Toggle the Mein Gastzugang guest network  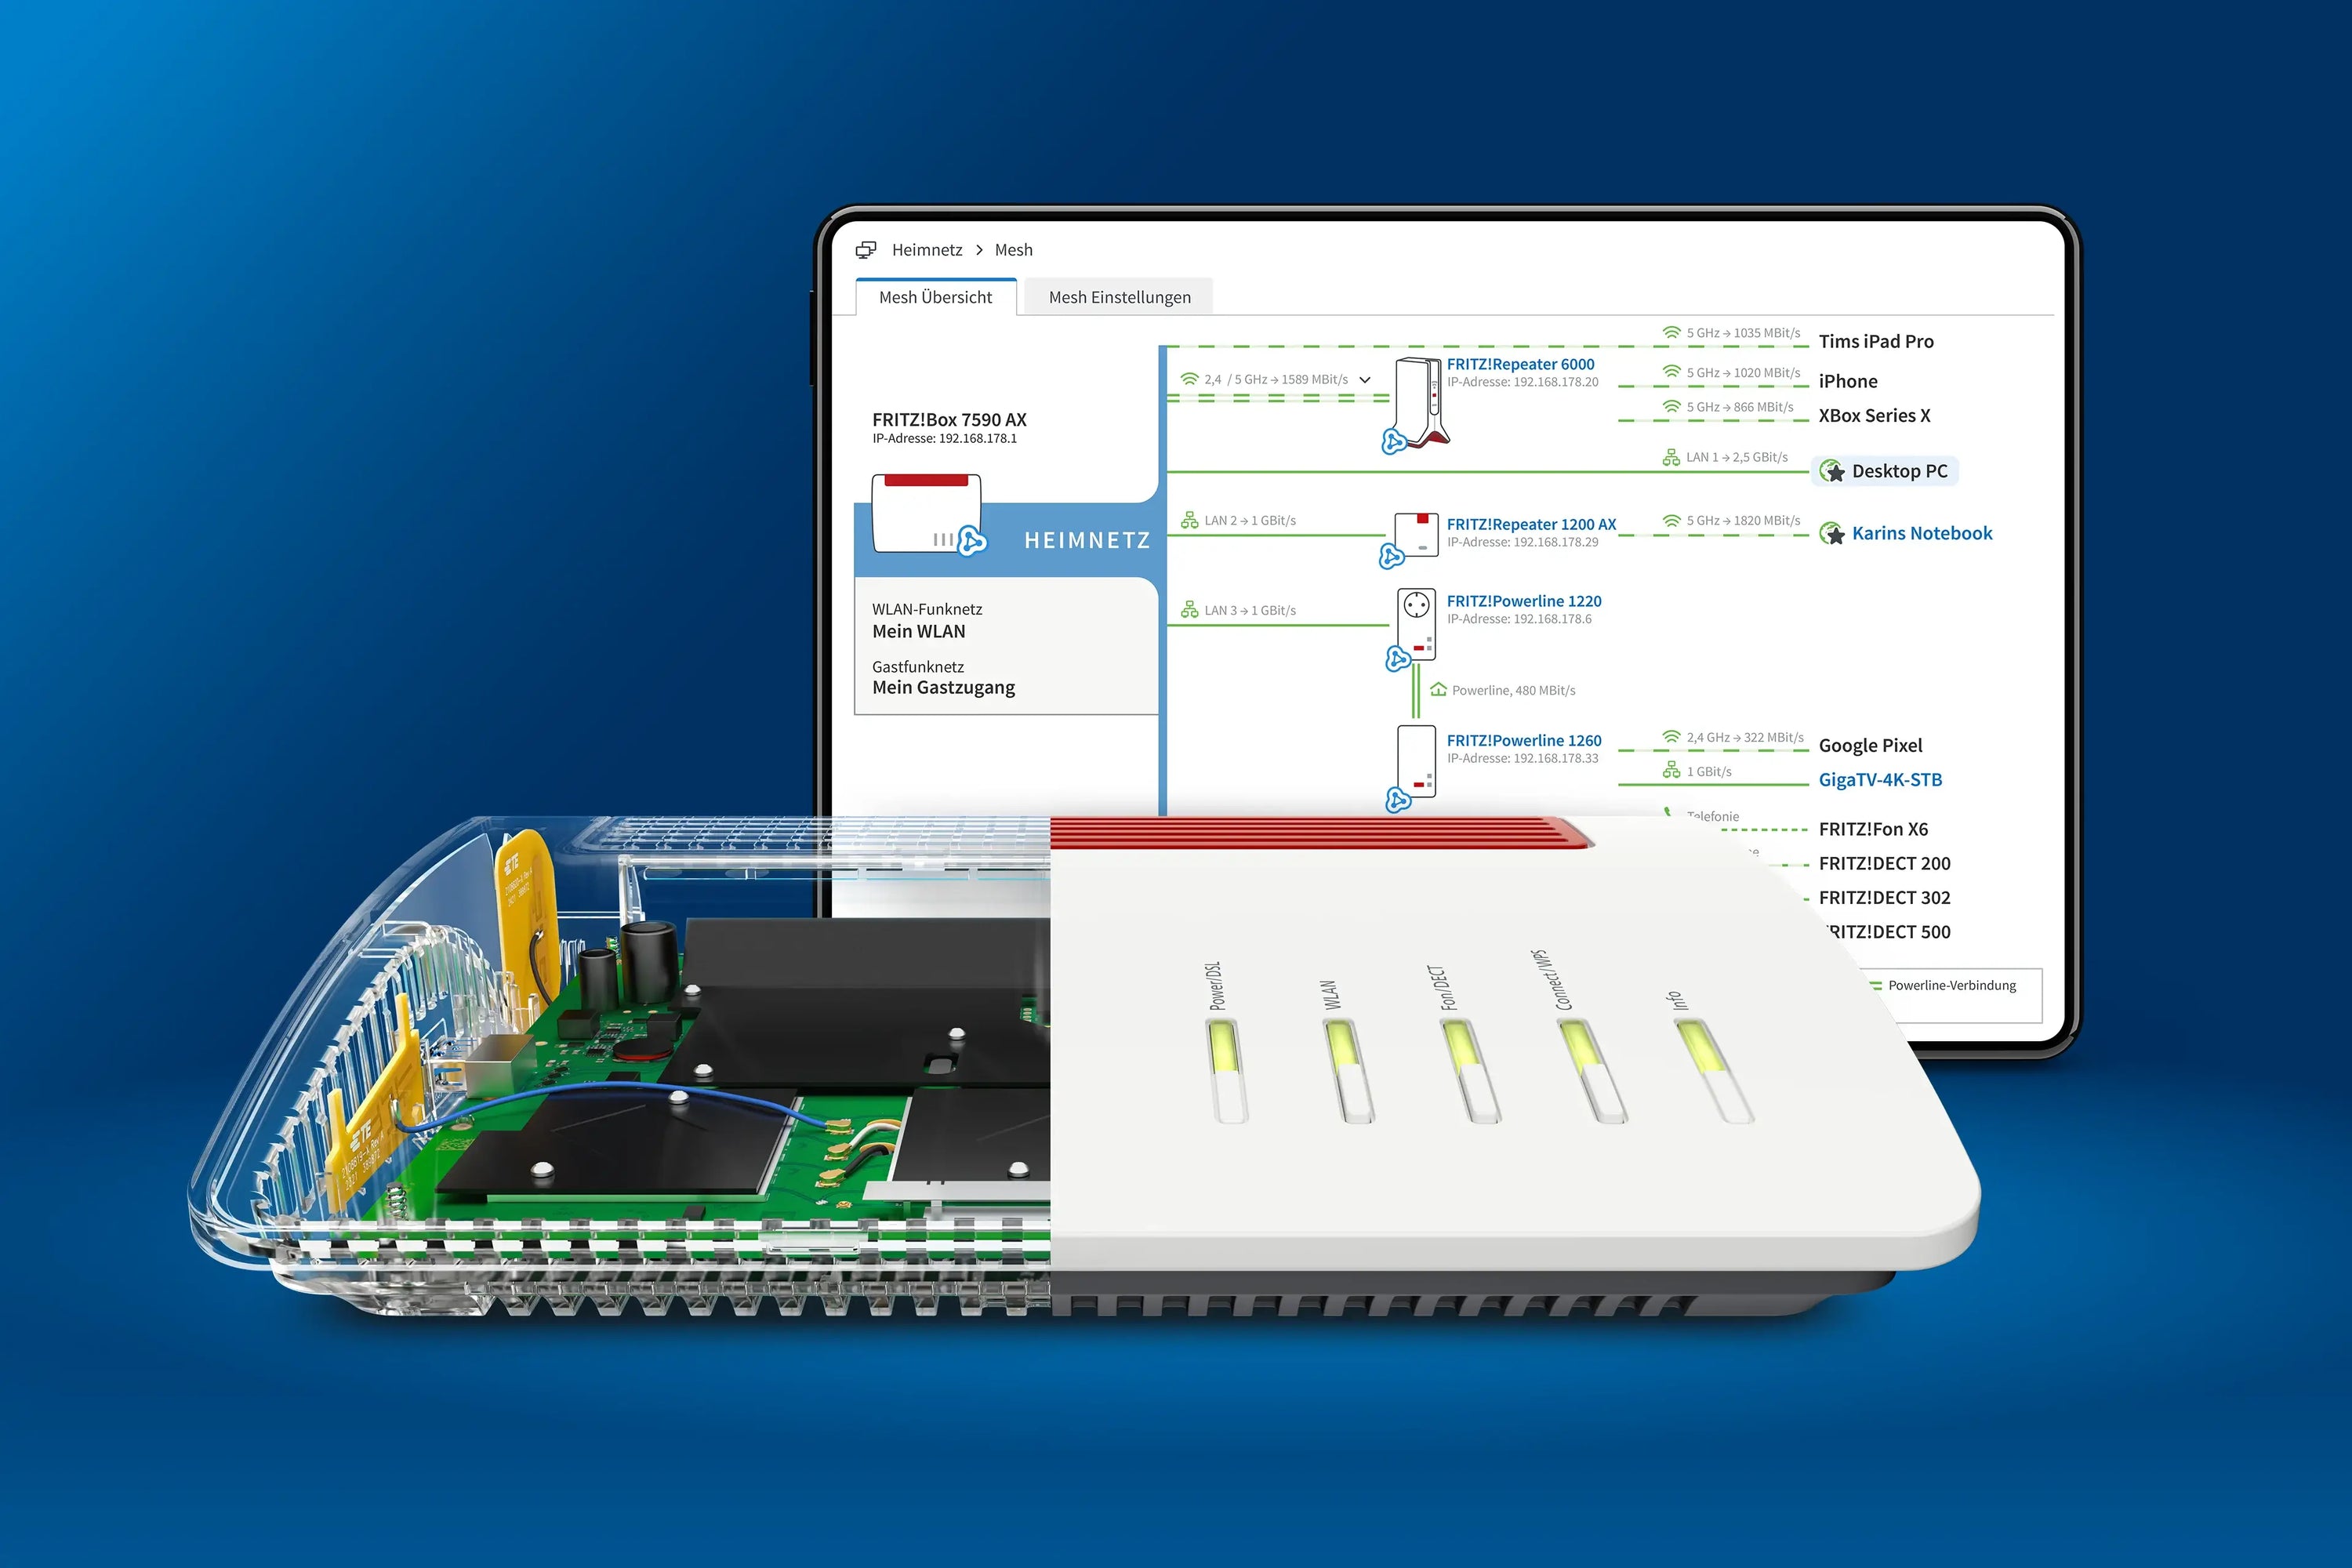click(943, 688)
